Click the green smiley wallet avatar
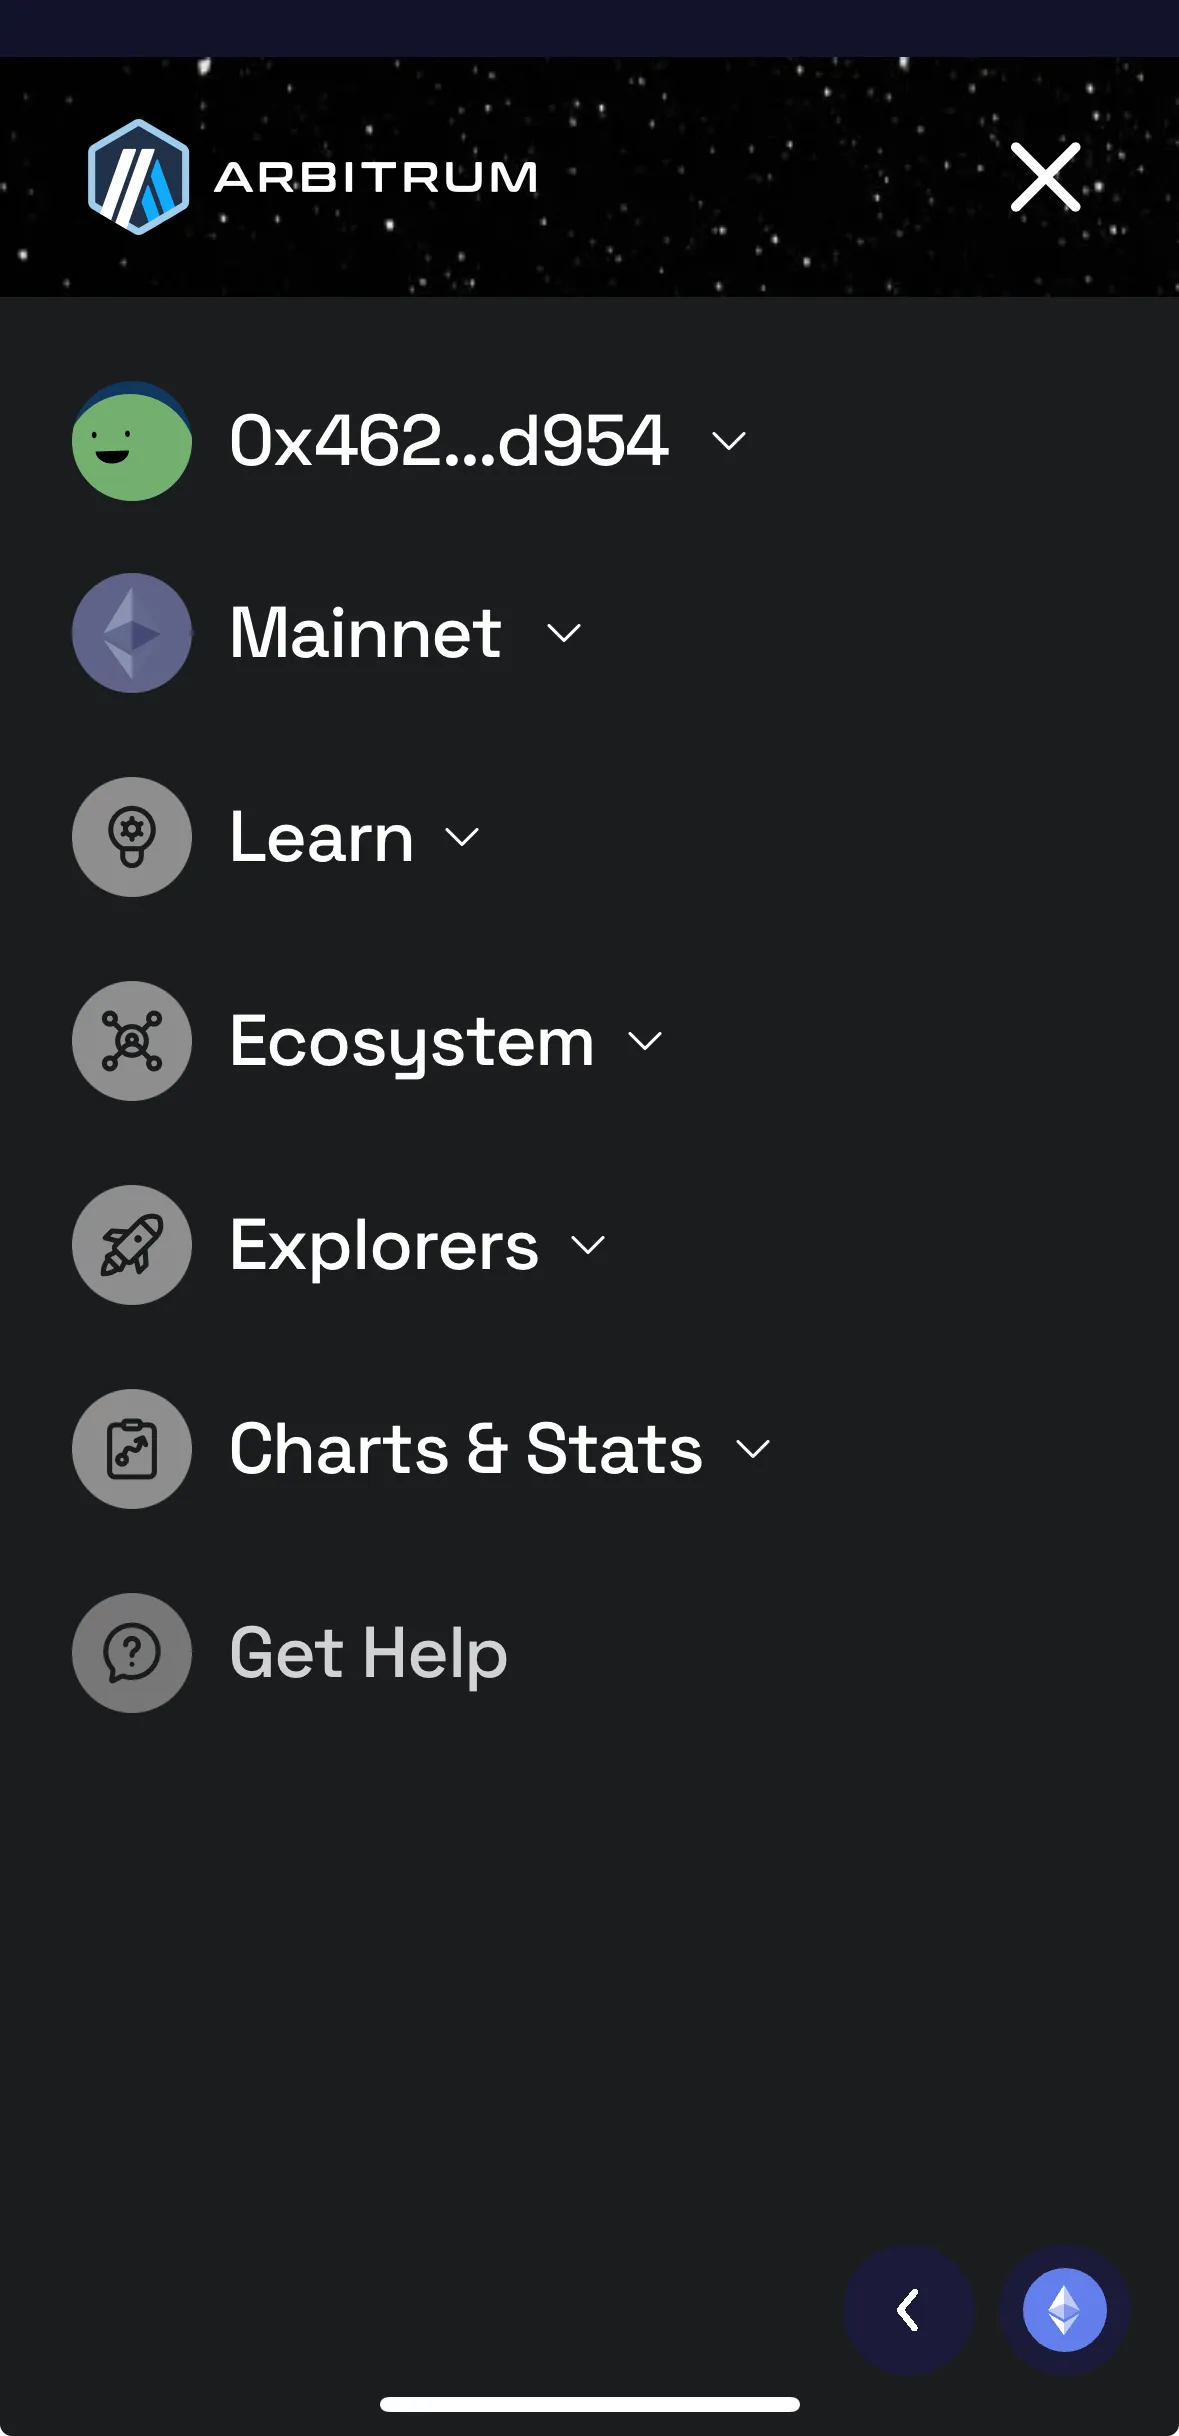 coord(132,441)
